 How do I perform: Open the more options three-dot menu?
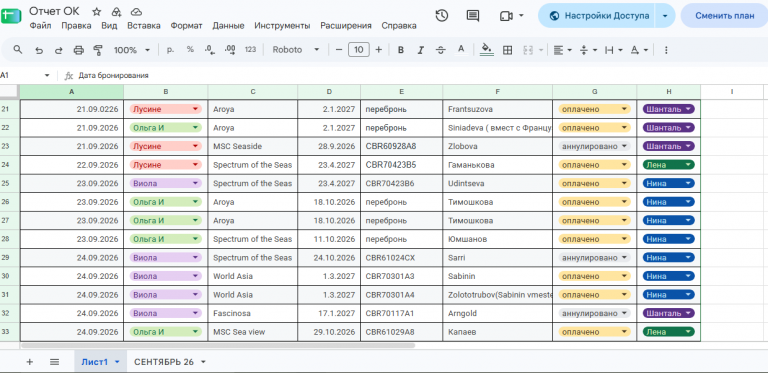click(x=666, y=50)
